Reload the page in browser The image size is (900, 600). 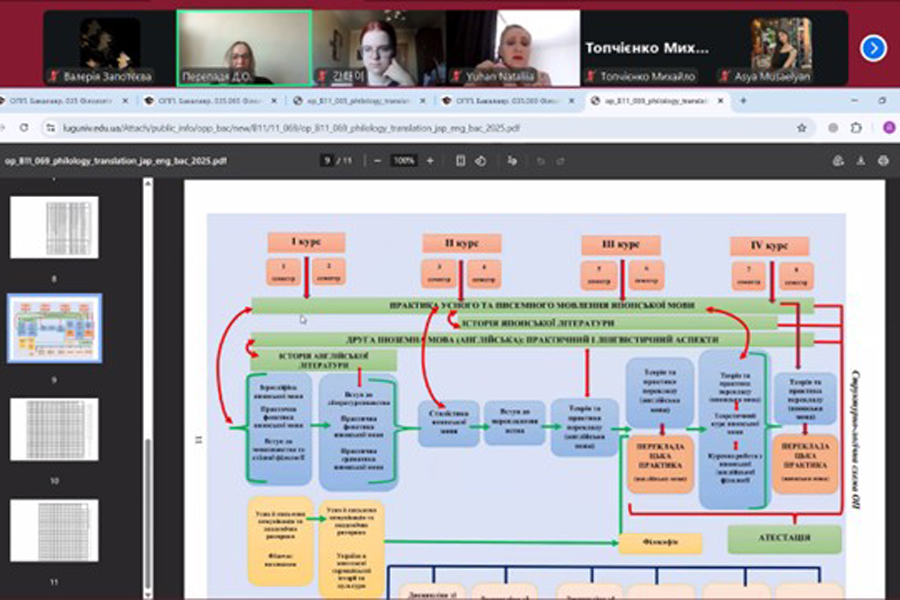click(24, 128)
